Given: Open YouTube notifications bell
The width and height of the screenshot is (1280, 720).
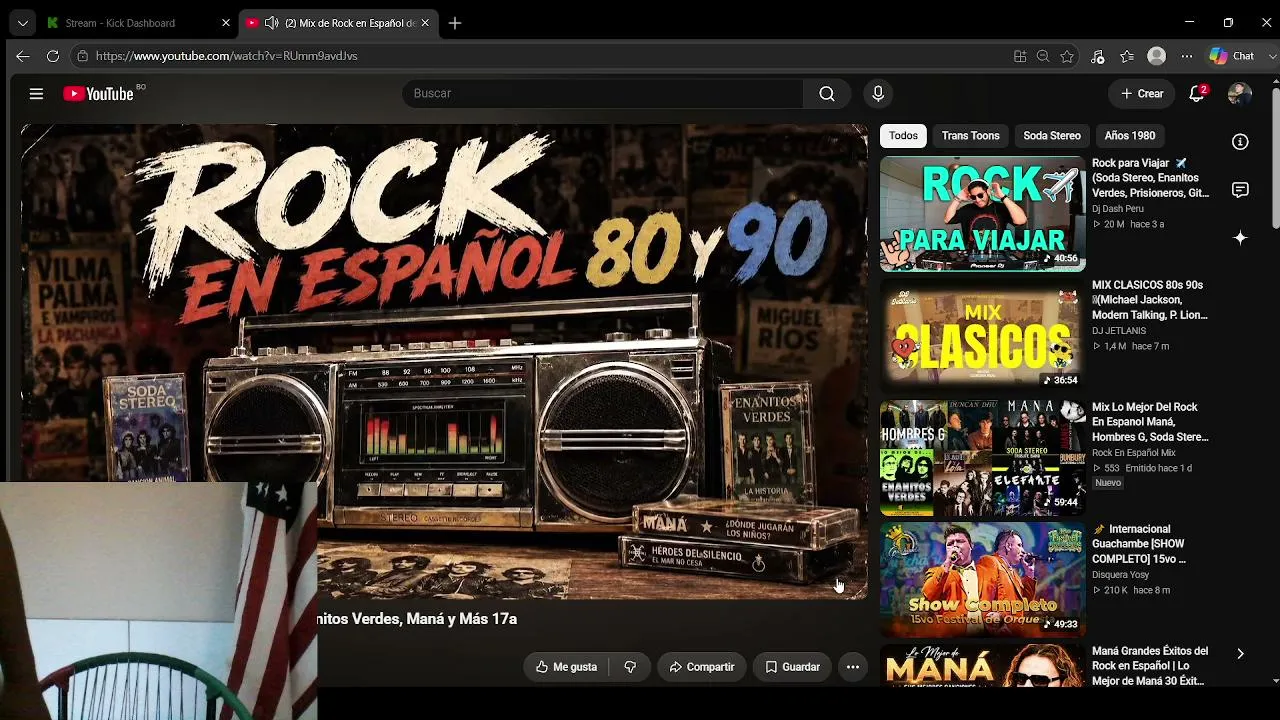Looking at the screenshot, I should click(1196, 93).
